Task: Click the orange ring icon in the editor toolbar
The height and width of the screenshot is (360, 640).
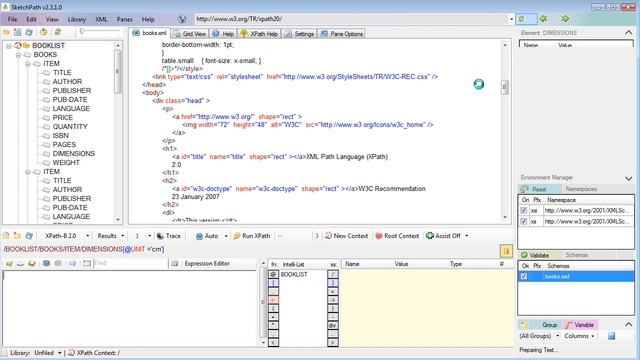Action: [x=32, y=264]
